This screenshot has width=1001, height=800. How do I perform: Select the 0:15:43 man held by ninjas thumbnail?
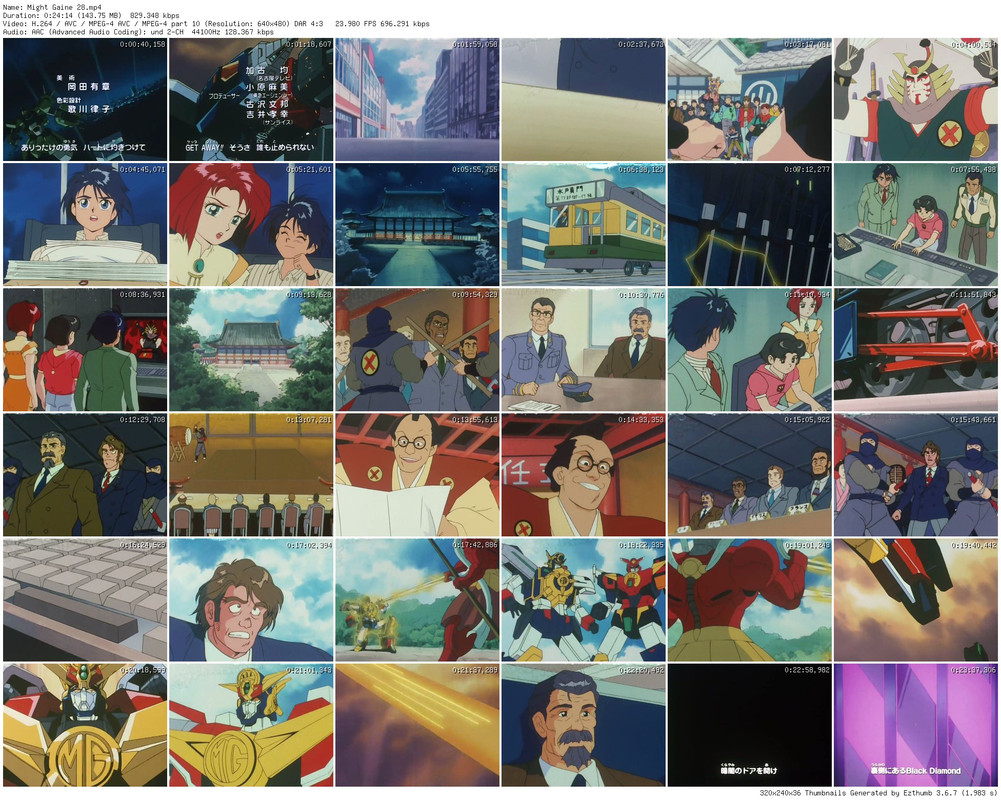915,475
